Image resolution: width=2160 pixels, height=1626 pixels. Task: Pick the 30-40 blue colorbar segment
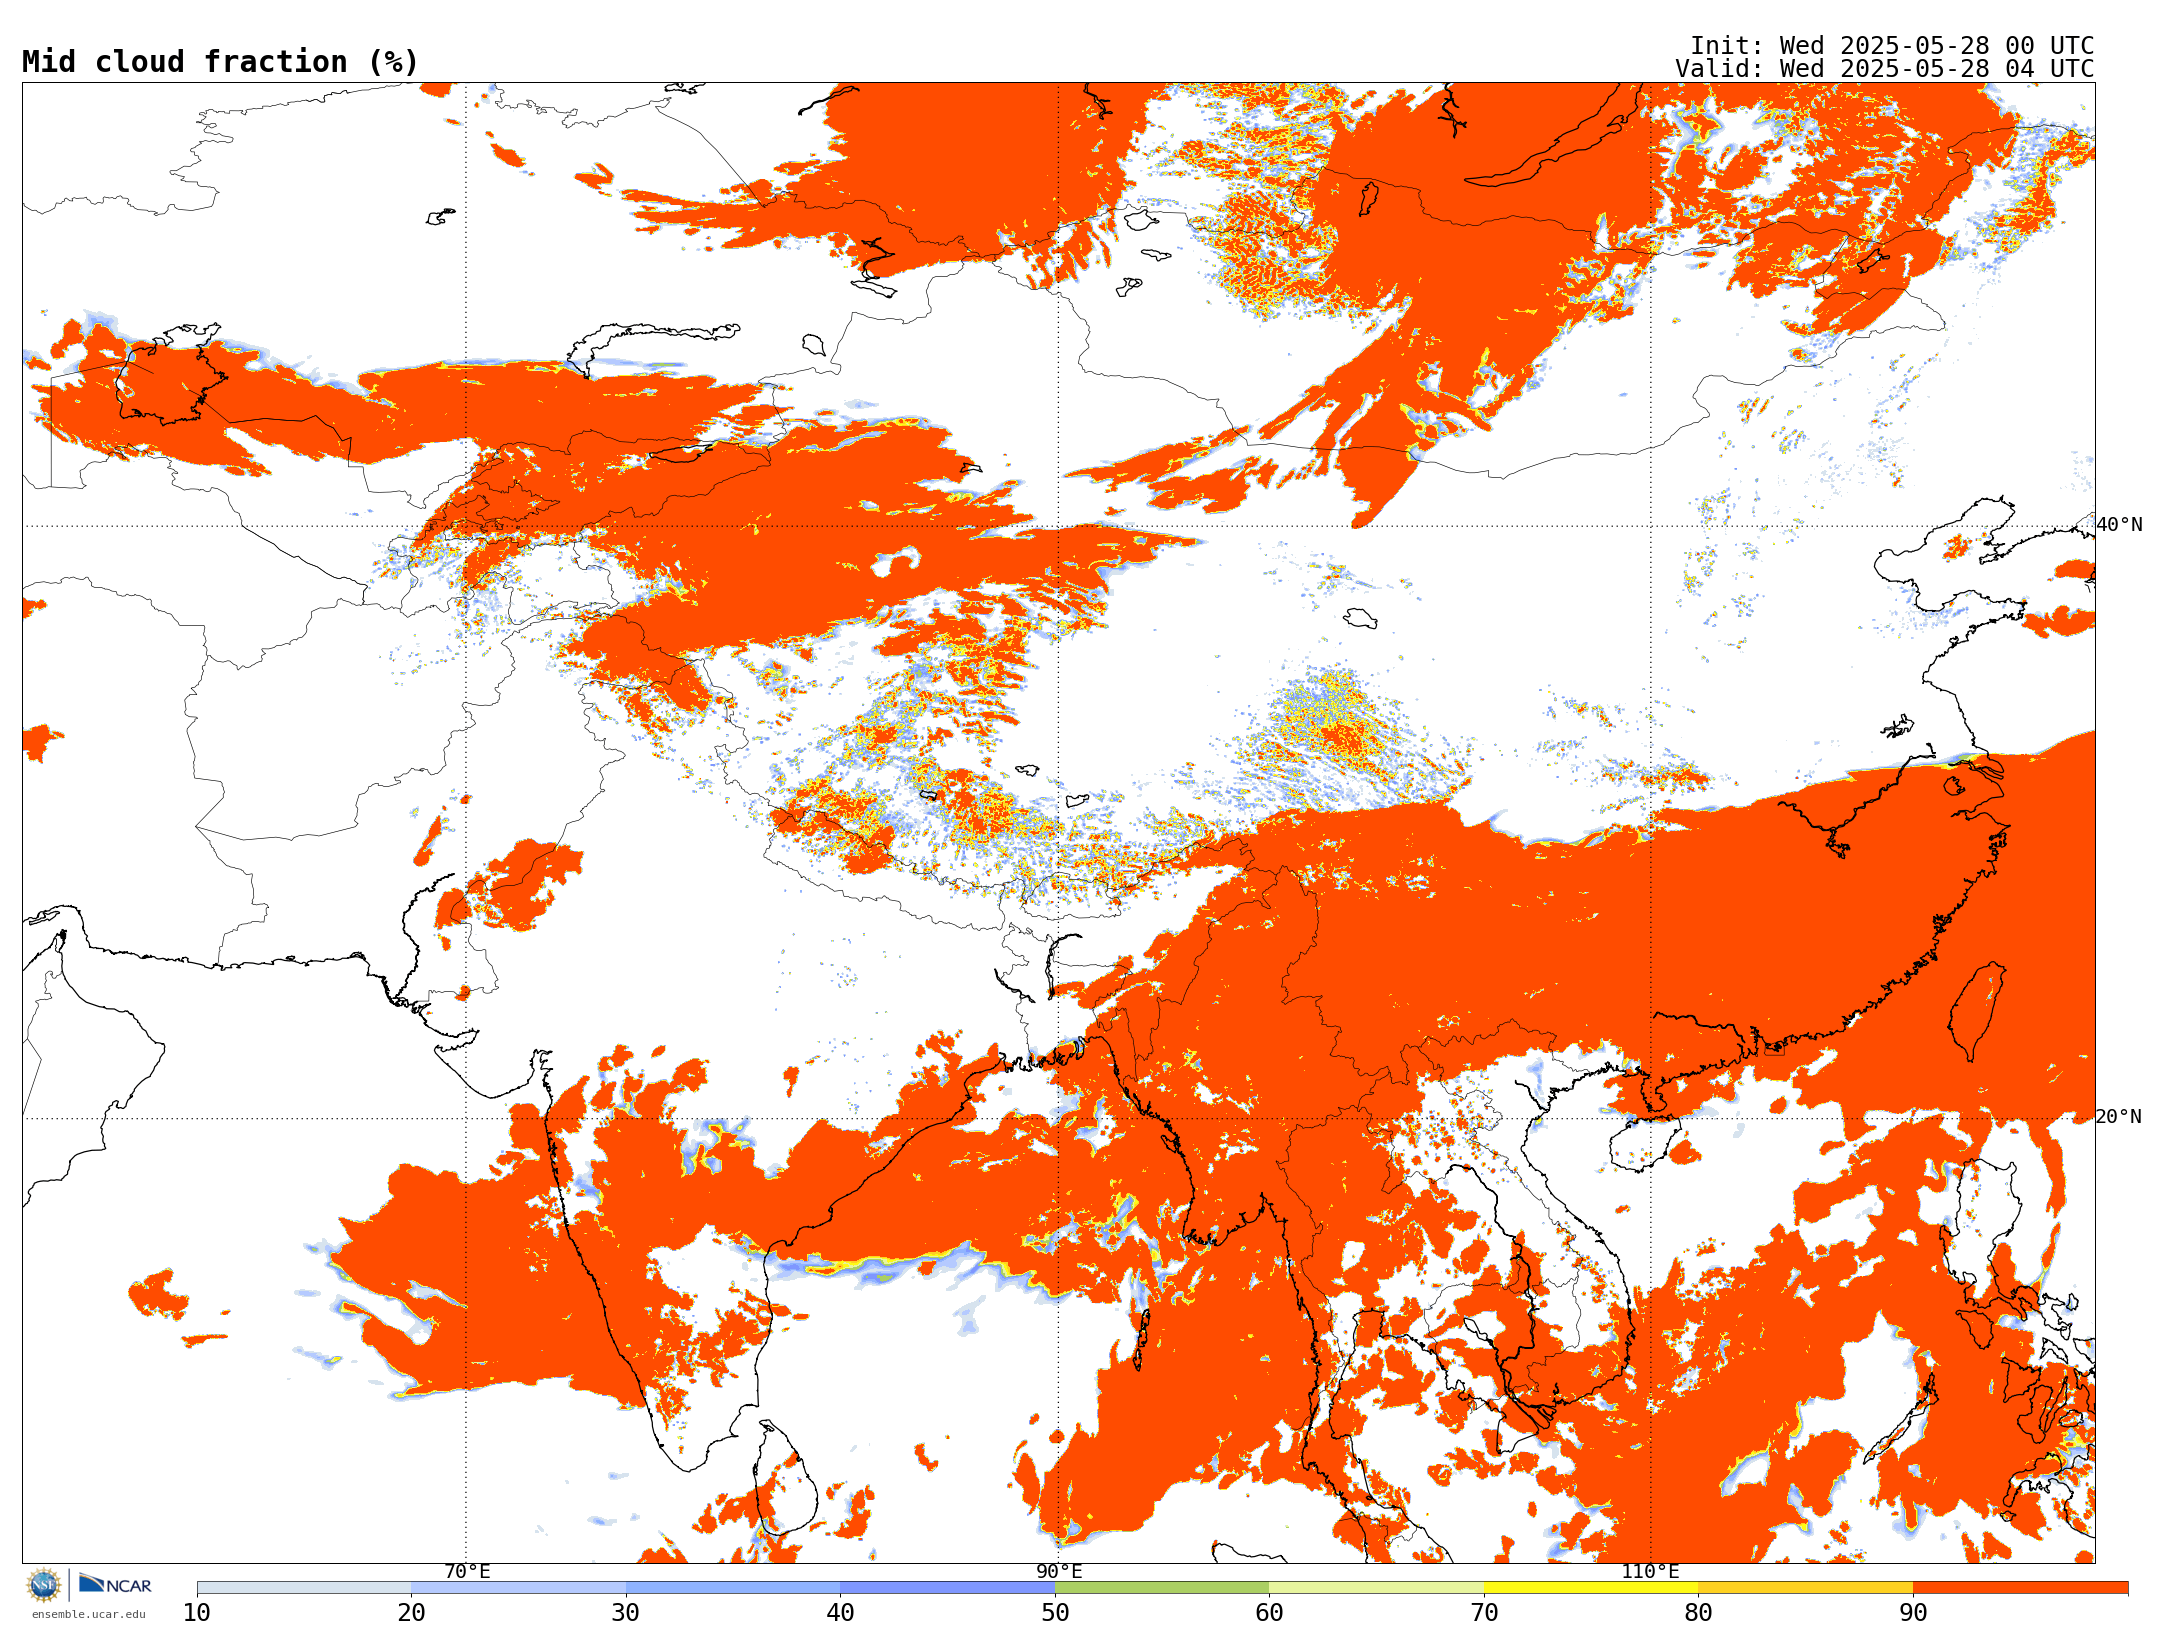[733, 1588]
